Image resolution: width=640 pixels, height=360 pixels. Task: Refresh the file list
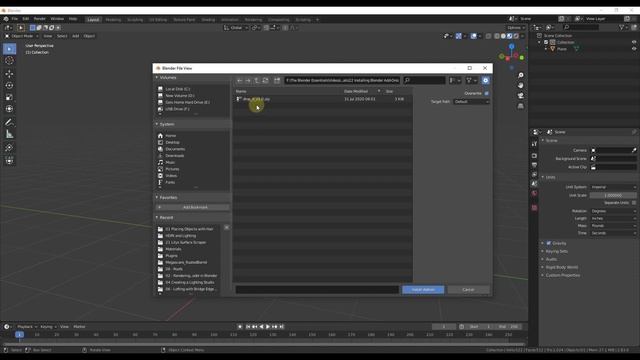(265, 80)
